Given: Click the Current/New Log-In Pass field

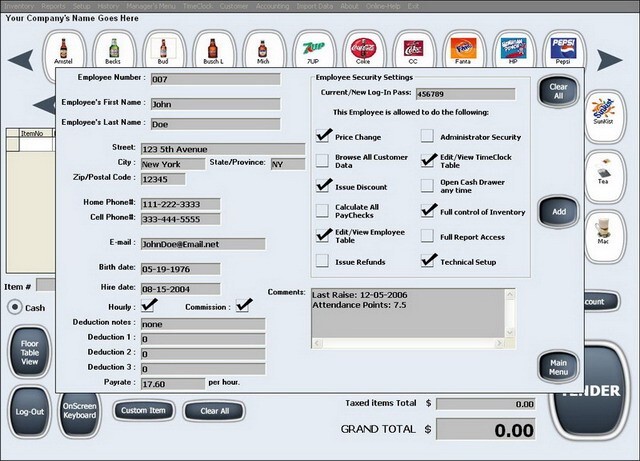Looking at the screenshot, I should [x=465, y=94].
